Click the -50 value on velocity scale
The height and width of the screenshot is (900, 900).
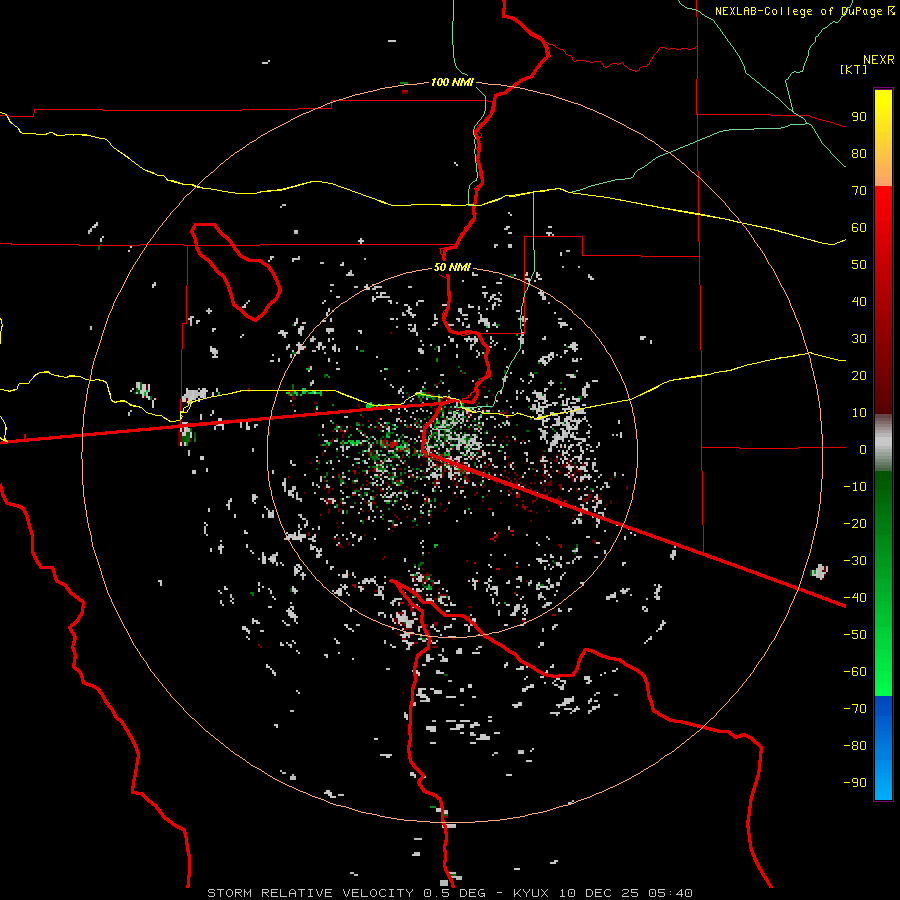pyautogui.click(x=855, y=634)
